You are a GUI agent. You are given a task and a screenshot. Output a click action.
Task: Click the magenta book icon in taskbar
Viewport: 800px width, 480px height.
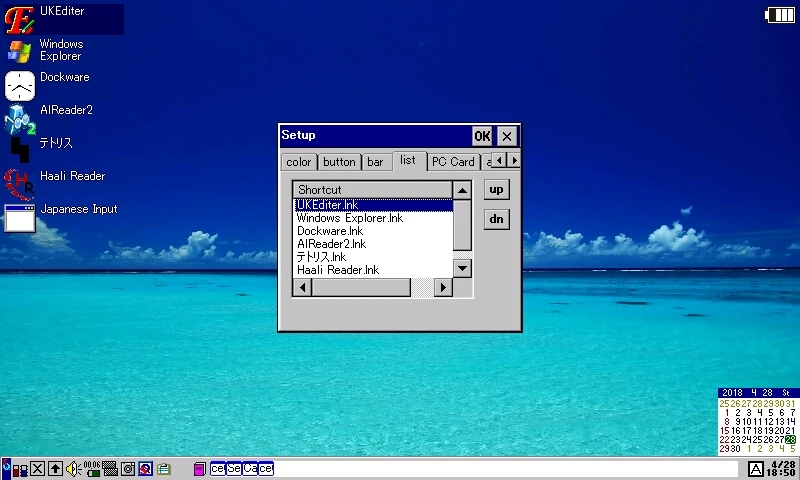click(199, 468)
